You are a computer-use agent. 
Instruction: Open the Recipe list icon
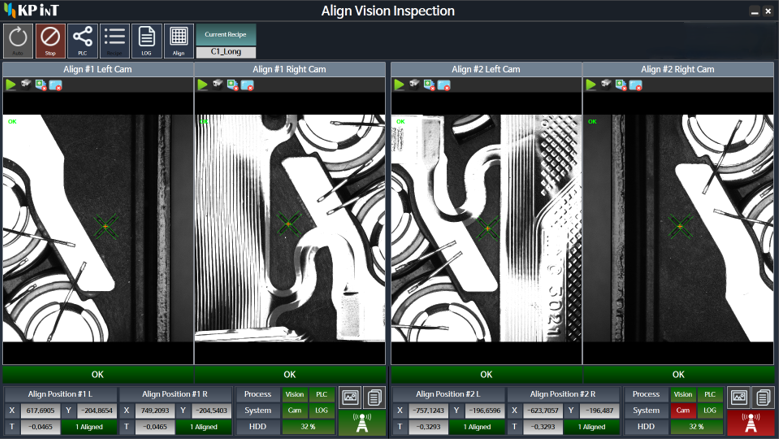[x=114, y=41]
